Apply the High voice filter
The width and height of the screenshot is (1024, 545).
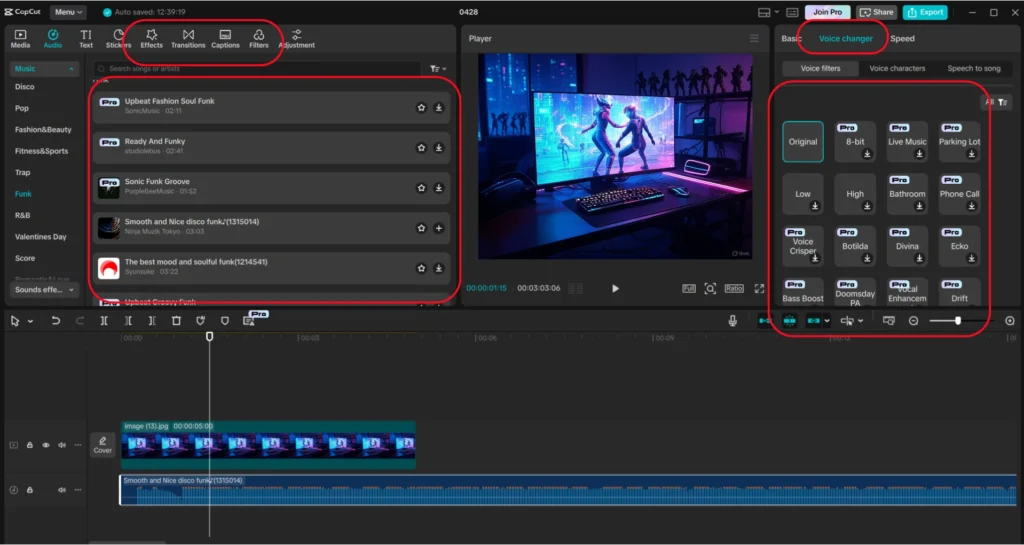pyautogui.click(x=855, y=194)
